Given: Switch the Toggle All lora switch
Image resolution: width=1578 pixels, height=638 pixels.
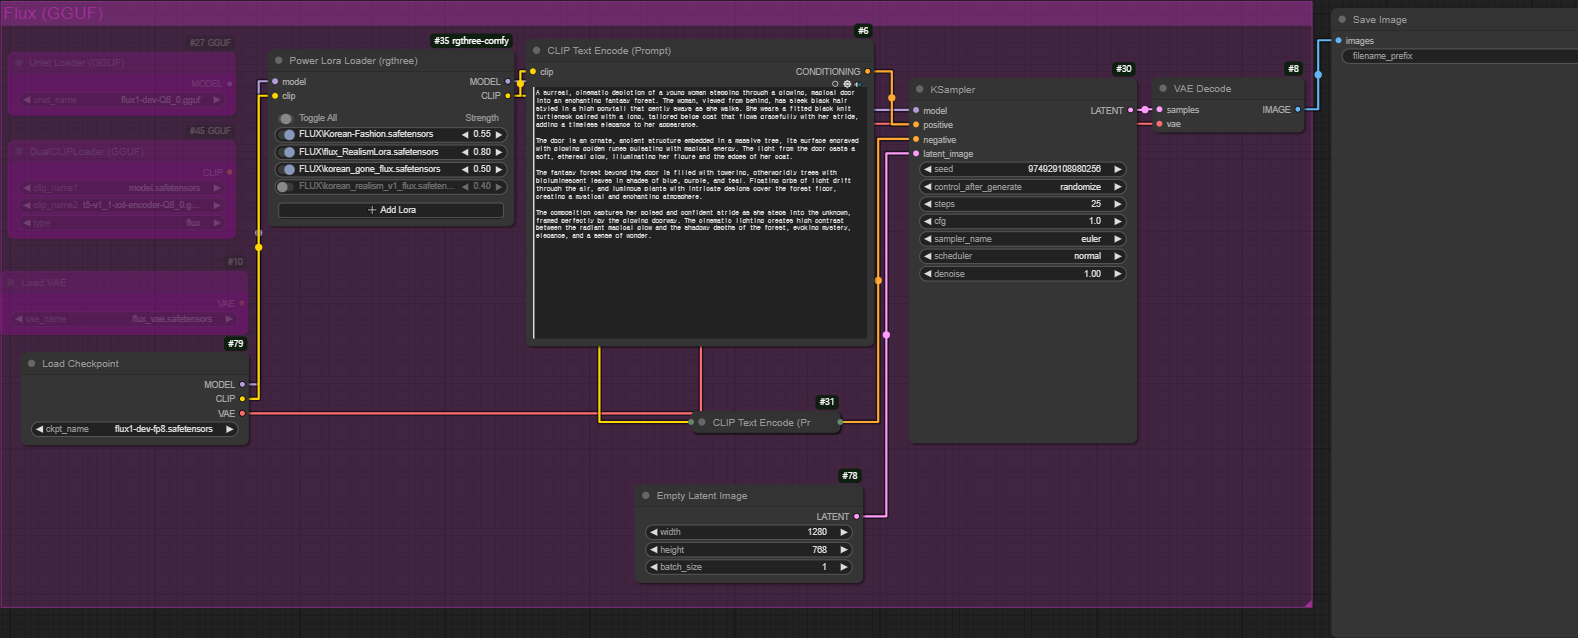Looking at the screenshot, I should [x=286, y=118].
